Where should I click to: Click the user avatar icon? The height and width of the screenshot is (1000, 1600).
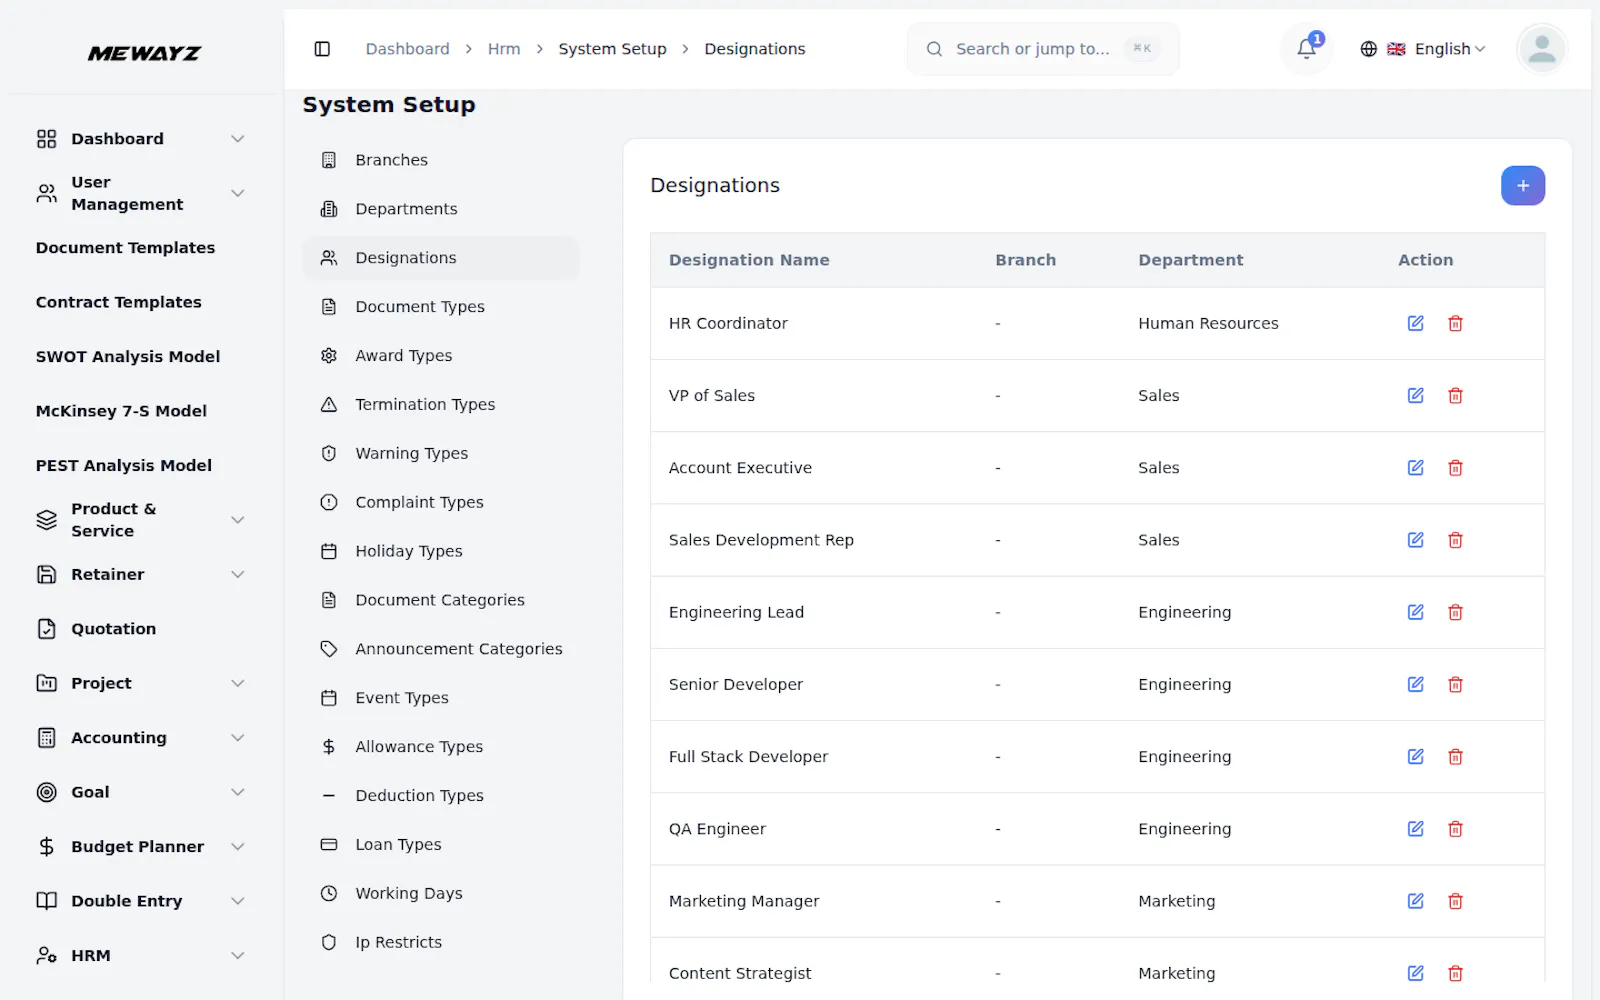point(1541,49)
